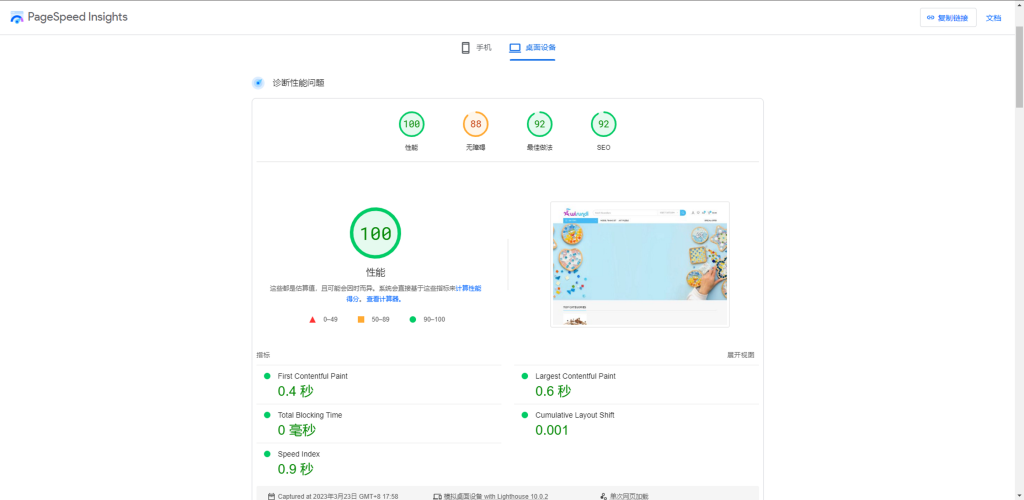The width and height of the screenshot is (1024, 500).
Task: Expand the metrics with 展开视图
Action: tap(740, 355)
